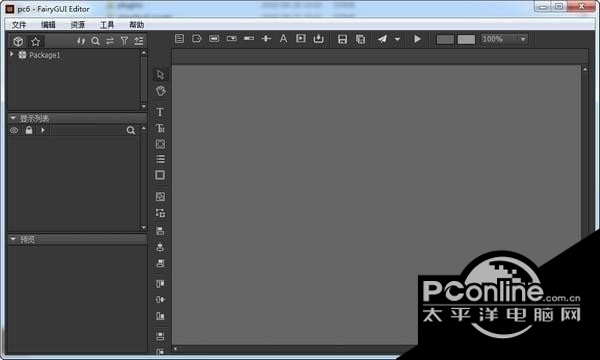Create a new component from the page icon
The image size is (600, 360).
coord(179,39)
